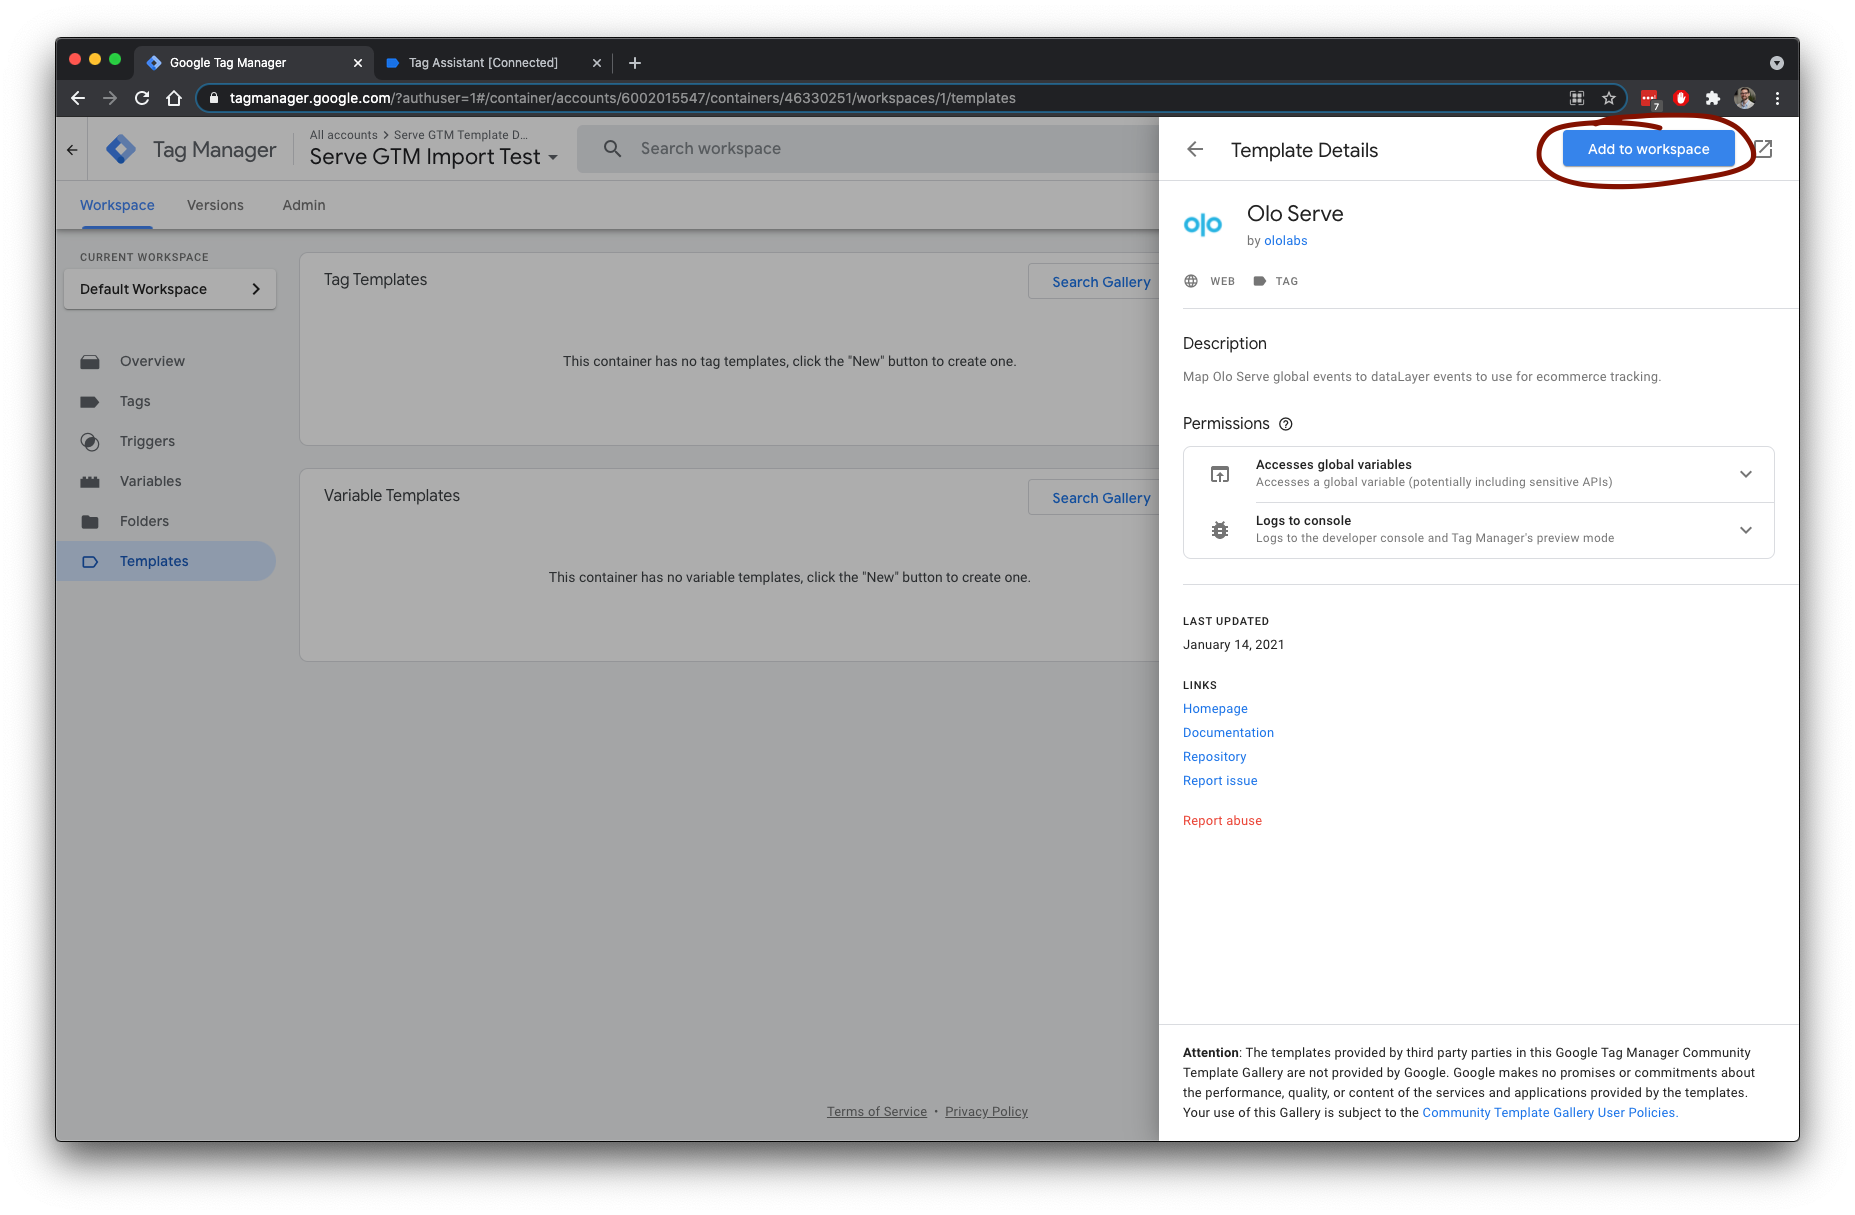Viewport: 1855px width, 1215px height.
Task: Click the Serve GTM Template breadcrumb
Action: [x=461, y=135]
